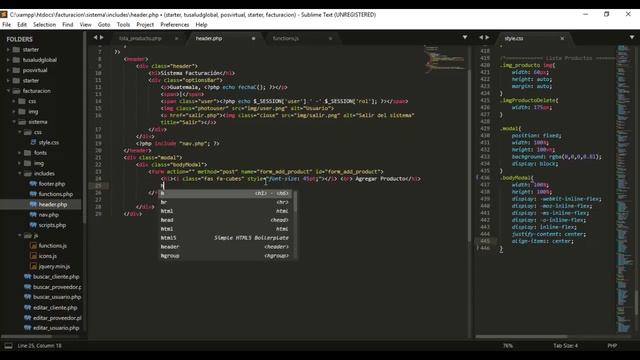Click the right pane horizontal scrollbar
Screen dimensions: 640x360
(521, 337)
